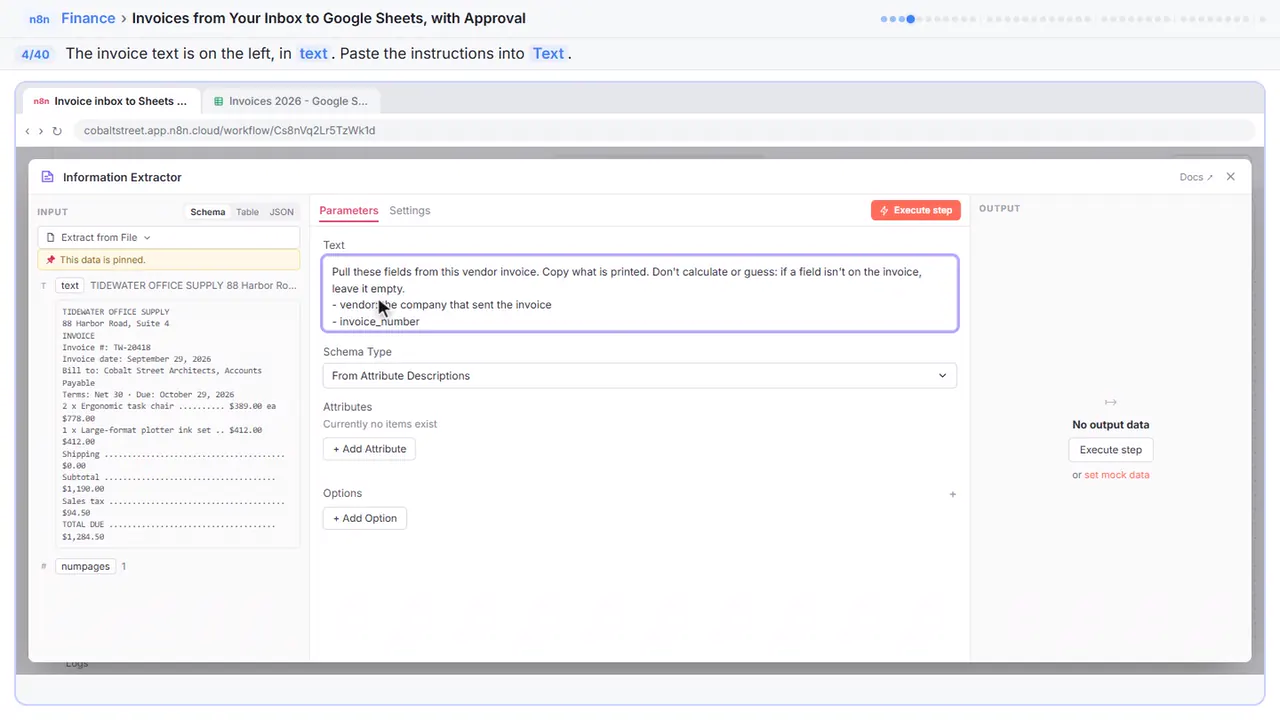
Task: Switch input view to Table
Action: coord(247,212)
